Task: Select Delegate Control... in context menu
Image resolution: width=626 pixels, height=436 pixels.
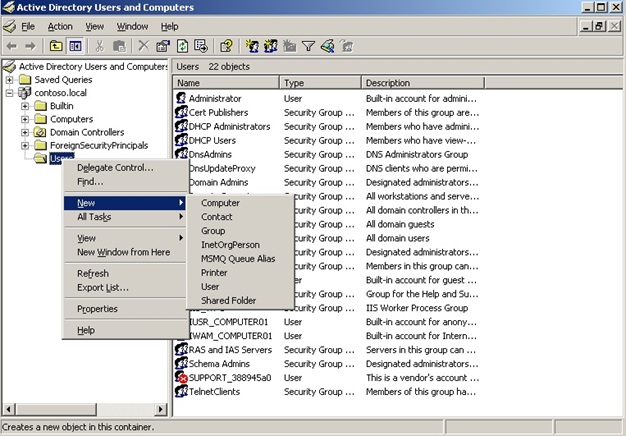Action: tap(125, 168)
